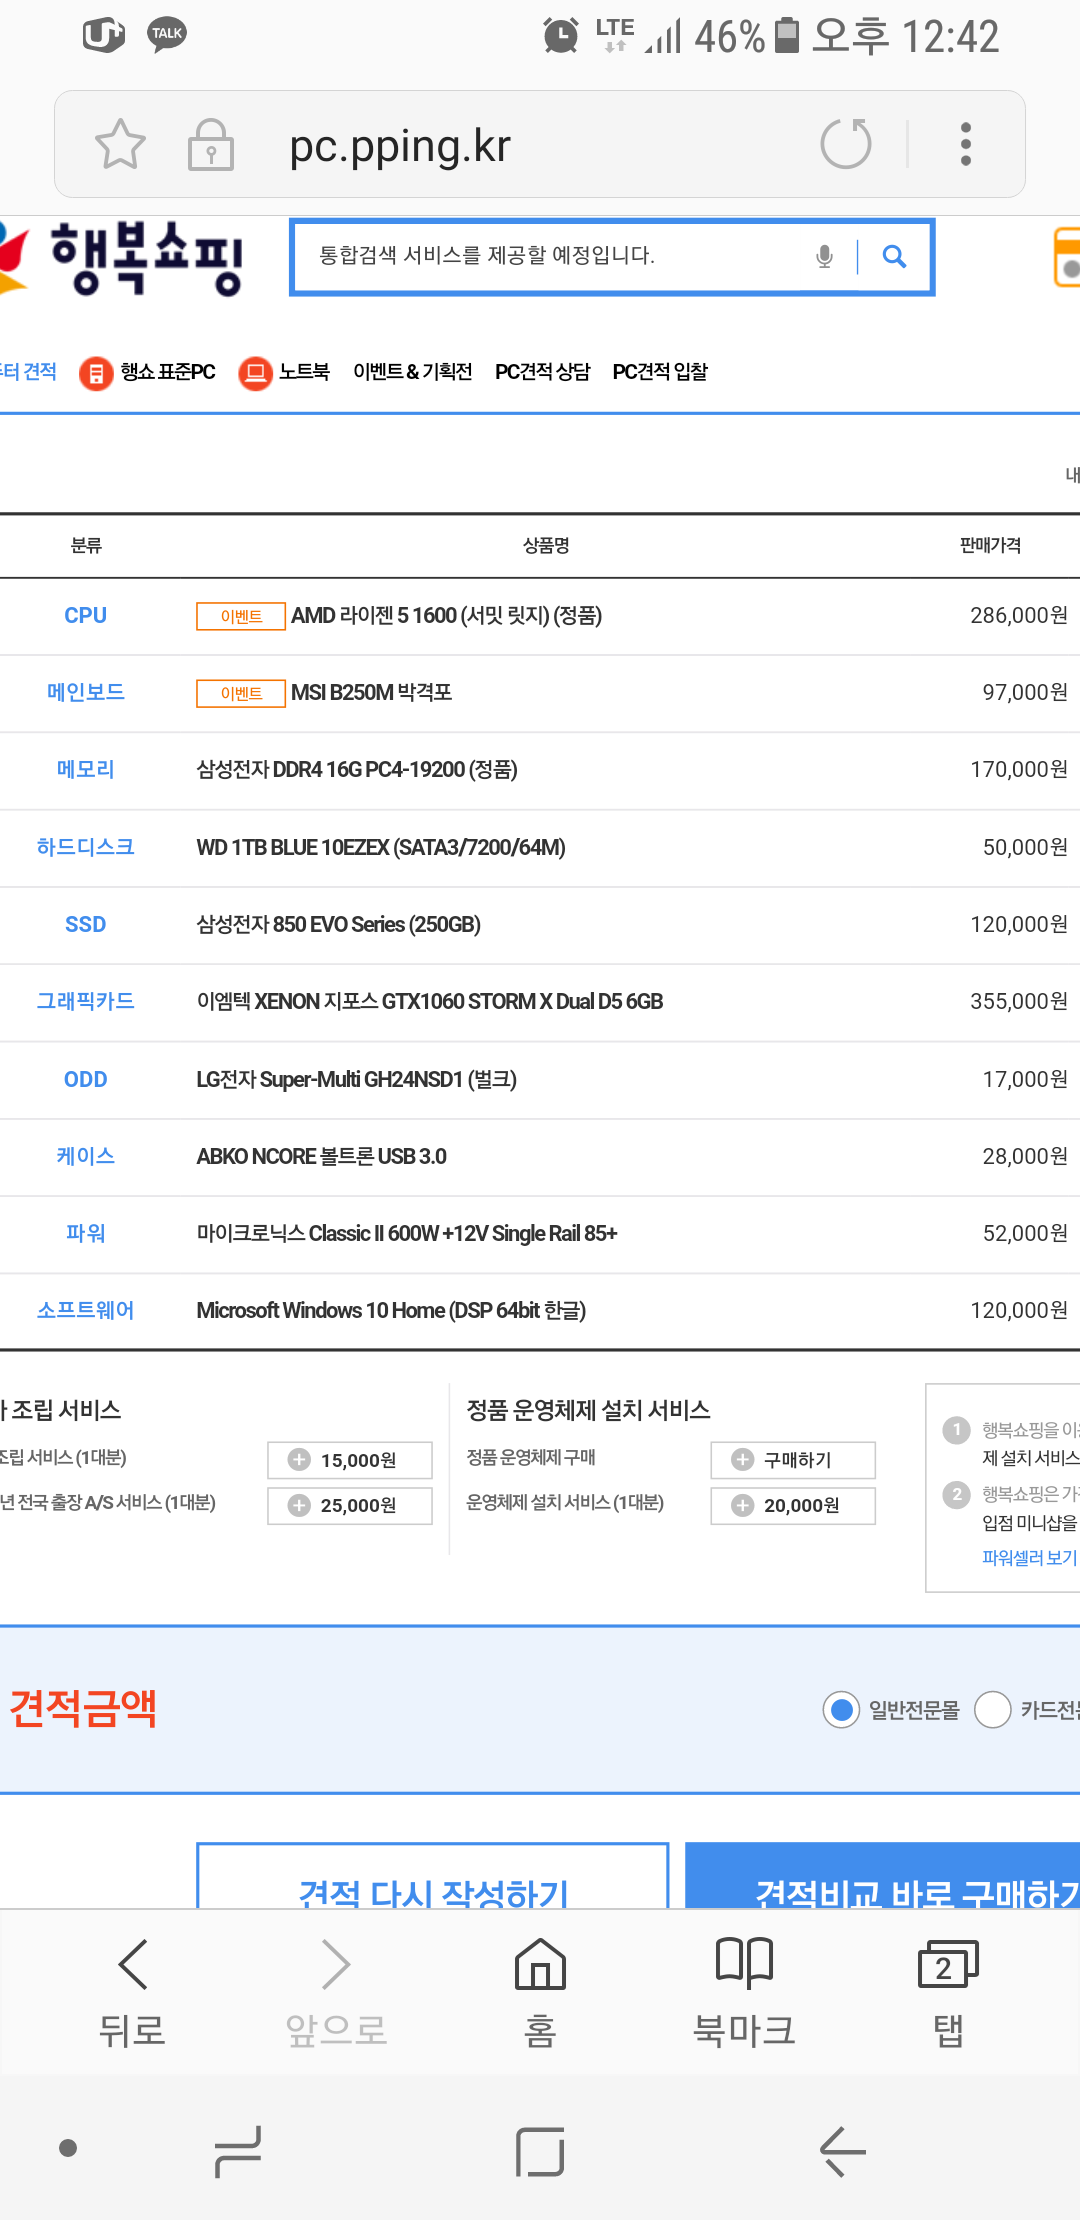Open Microsoft Windows 10 Home product
Viewport: 1080px width, 2220px height.
[x=391, y=1311]
